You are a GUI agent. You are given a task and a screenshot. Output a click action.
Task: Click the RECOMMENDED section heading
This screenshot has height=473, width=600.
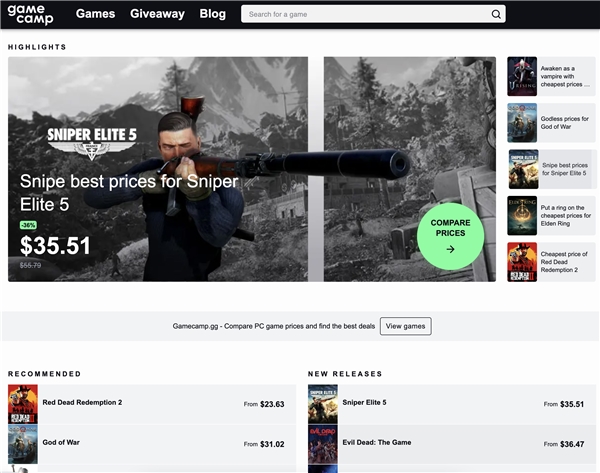[44, 374]
